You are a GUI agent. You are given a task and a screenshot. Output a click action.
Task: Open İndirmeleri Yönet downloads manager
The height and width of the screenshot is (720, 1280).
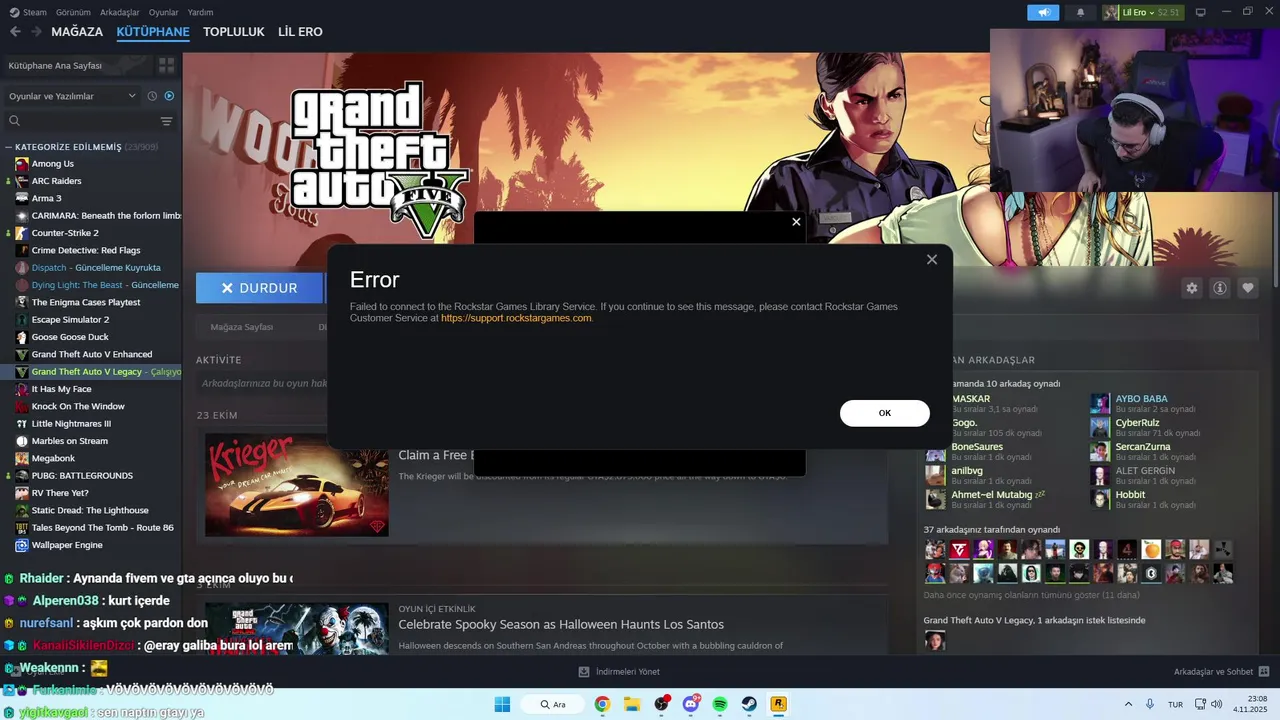click(619, 672)
